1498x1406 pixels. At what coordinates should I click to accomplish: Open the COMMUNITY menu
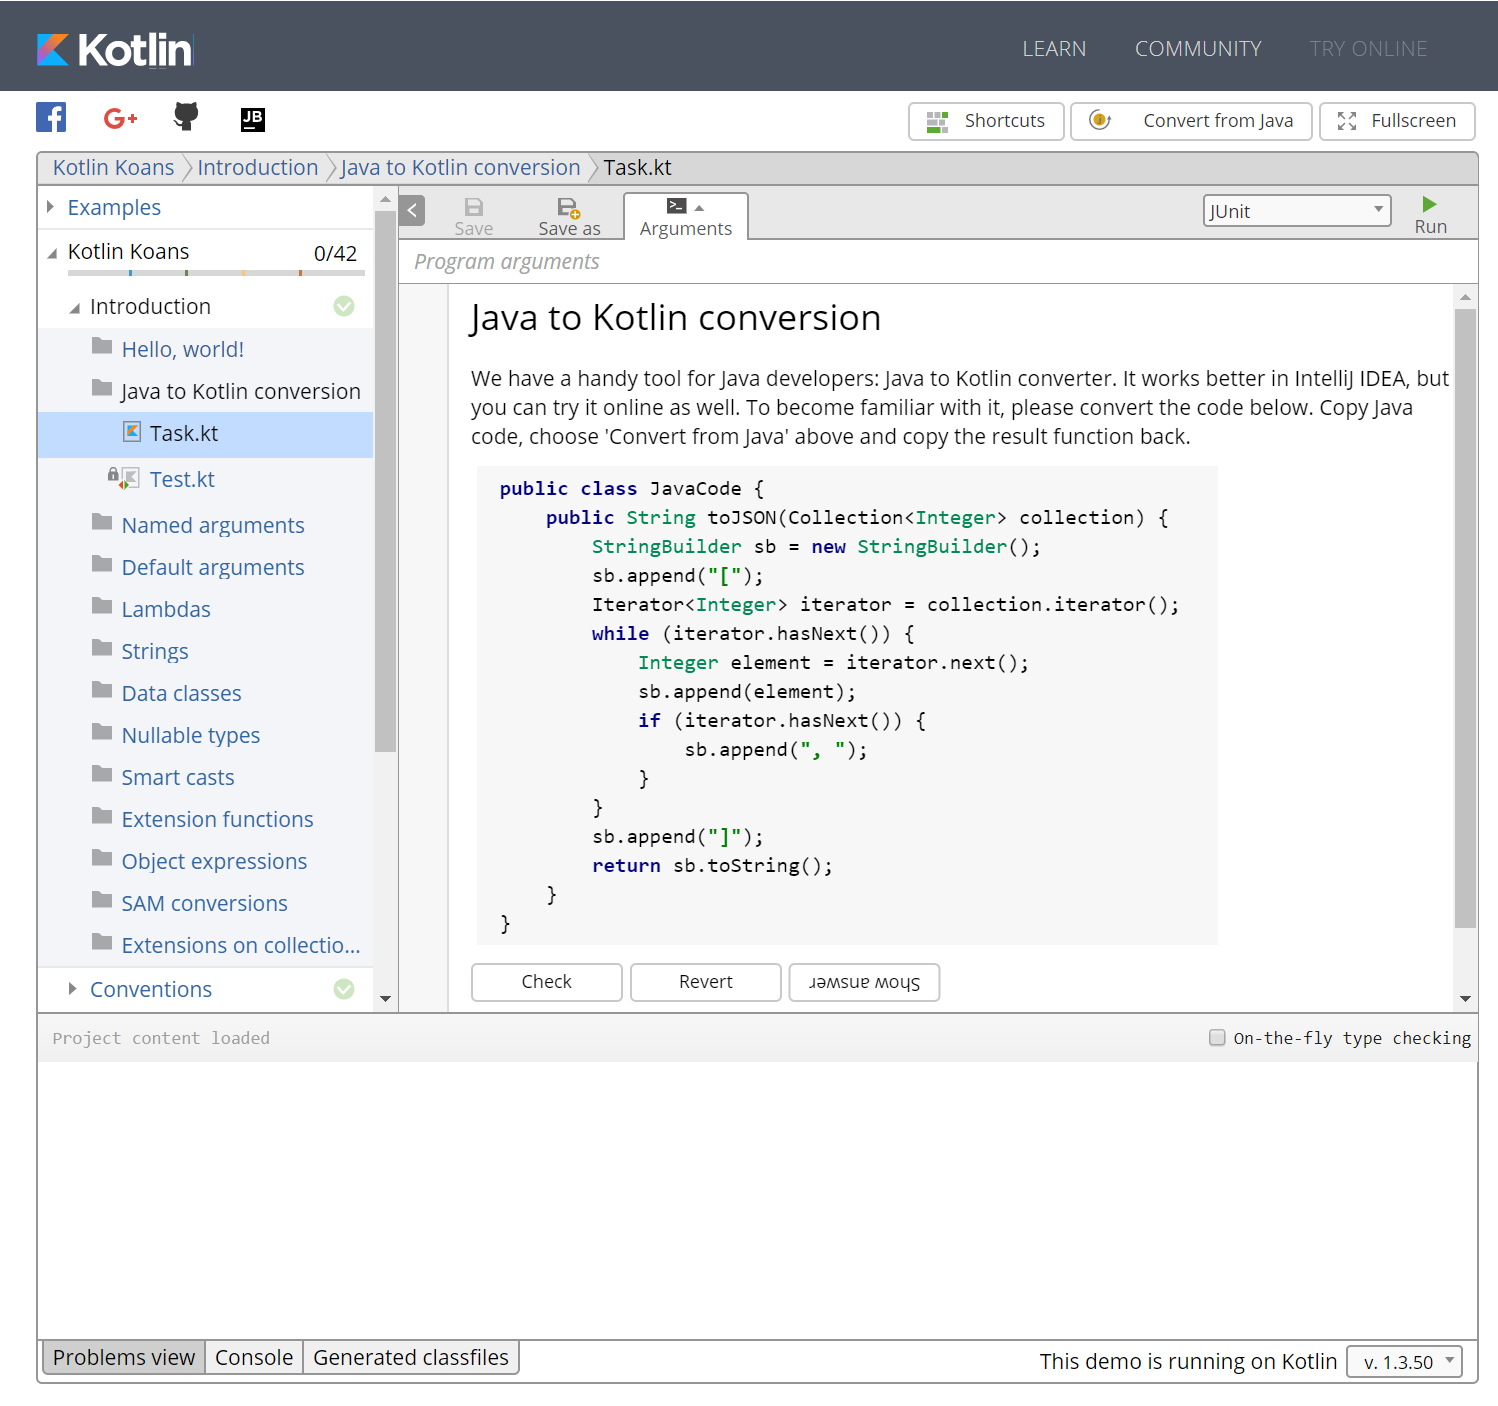click(1198, 49)
